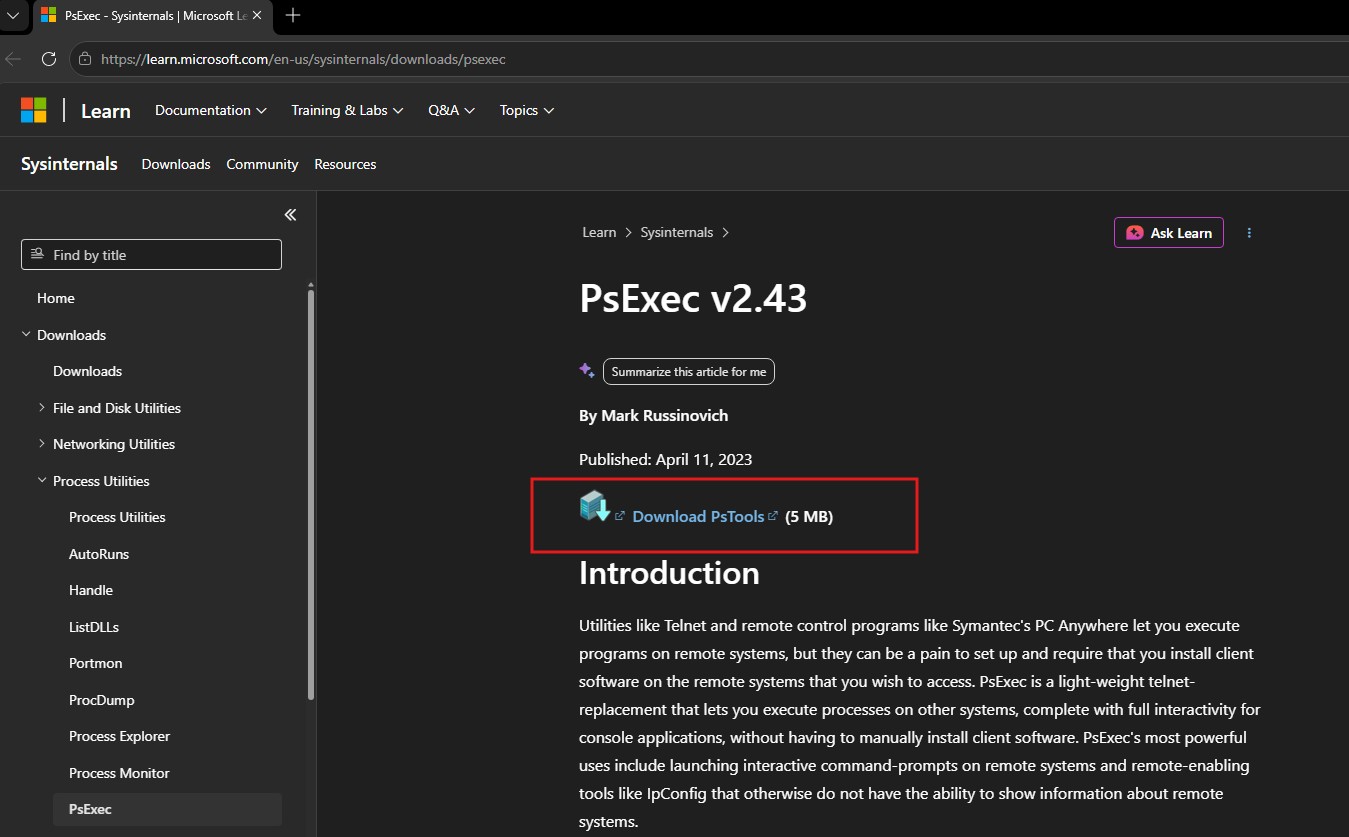Expand Networking Utilities tree node
Viewport: 1349px width, 837px height.
coord(42,444)
